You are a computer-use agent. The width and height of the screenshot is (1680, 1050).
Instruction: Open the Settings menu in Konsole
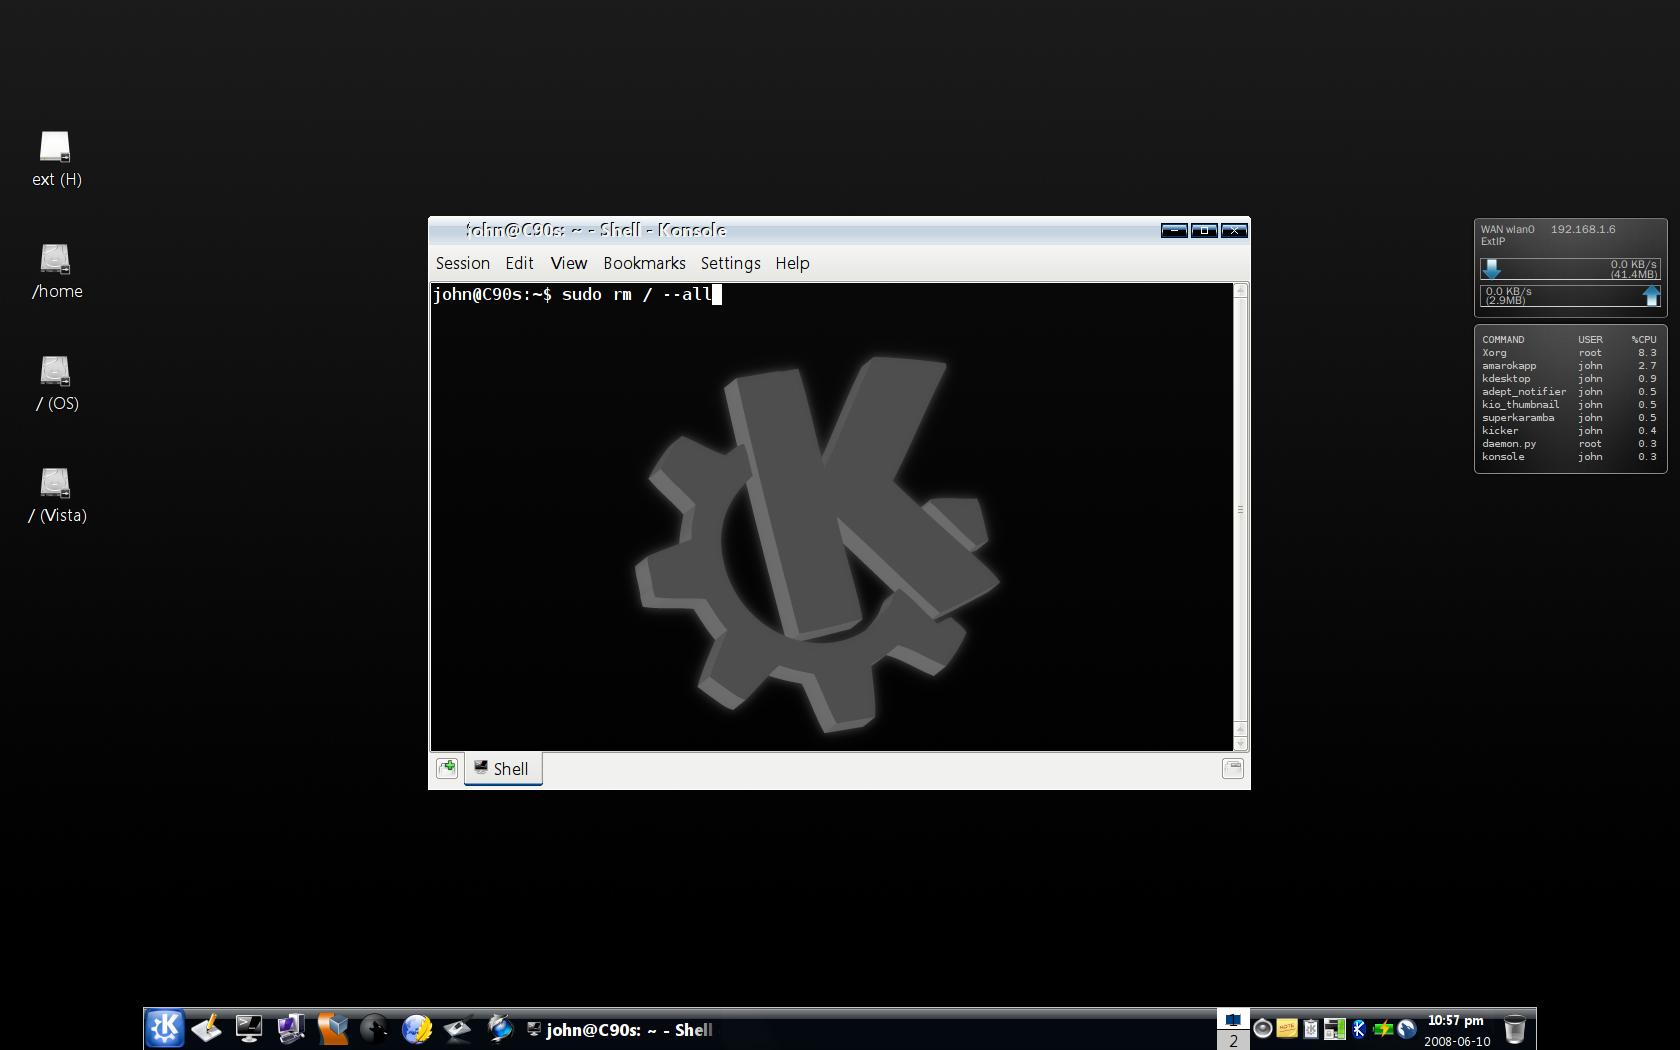(730, 263)
